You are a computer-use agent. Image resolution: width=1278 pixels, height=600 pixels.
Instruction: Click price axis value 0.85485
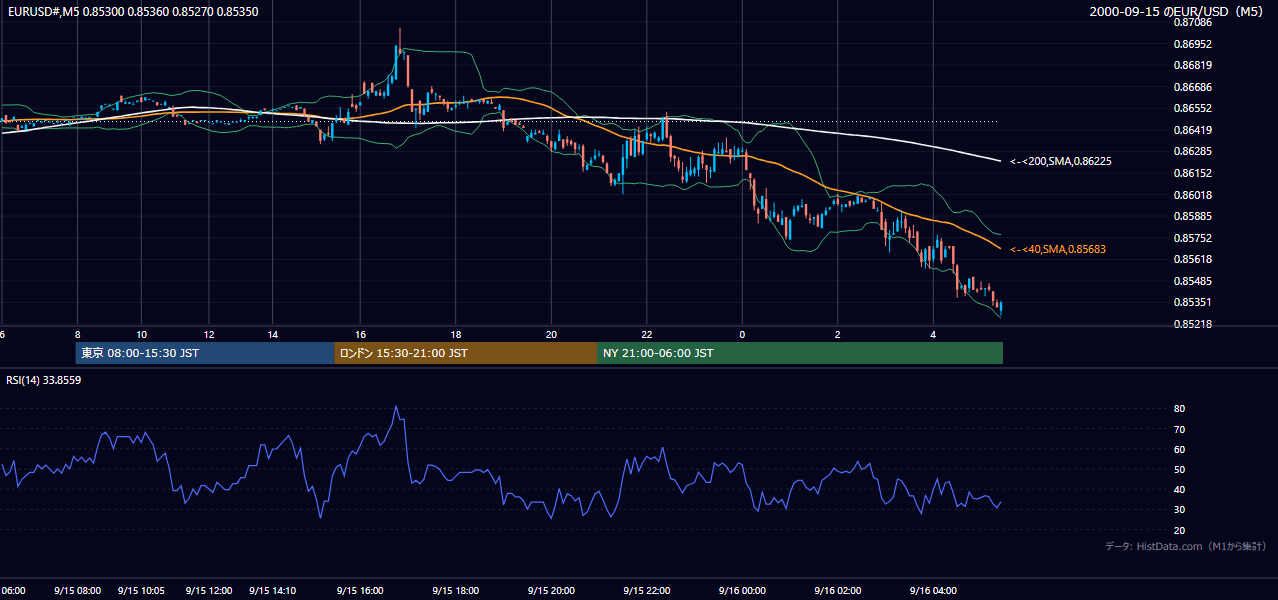tap(1193, 281)
